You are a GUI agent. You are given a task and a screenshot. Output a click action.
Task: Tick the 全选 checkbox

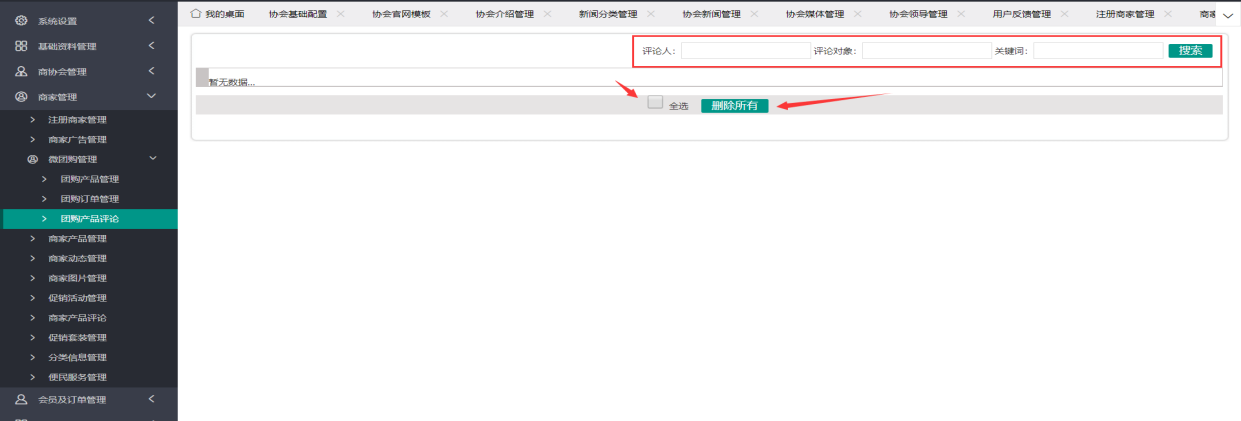tap(655, 102)
